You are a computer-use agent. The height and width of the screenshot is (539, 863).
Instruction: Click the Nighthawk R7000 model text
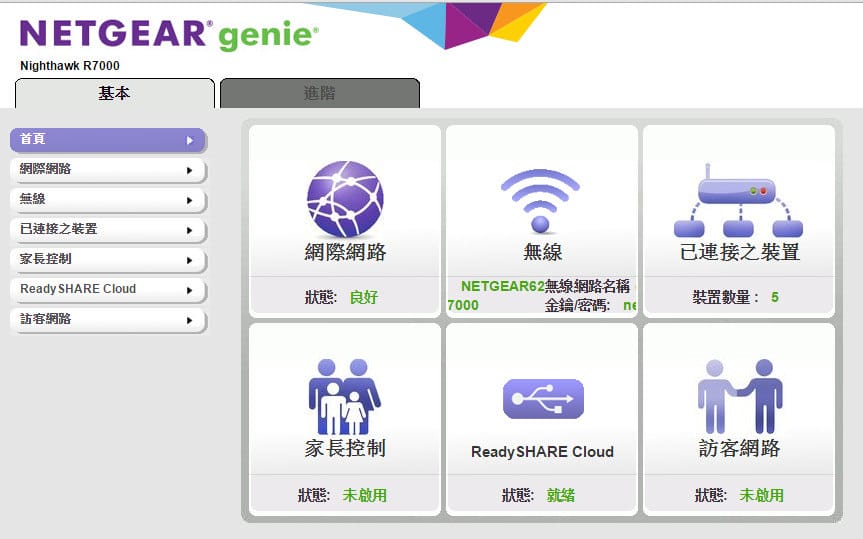pos(70,66)
